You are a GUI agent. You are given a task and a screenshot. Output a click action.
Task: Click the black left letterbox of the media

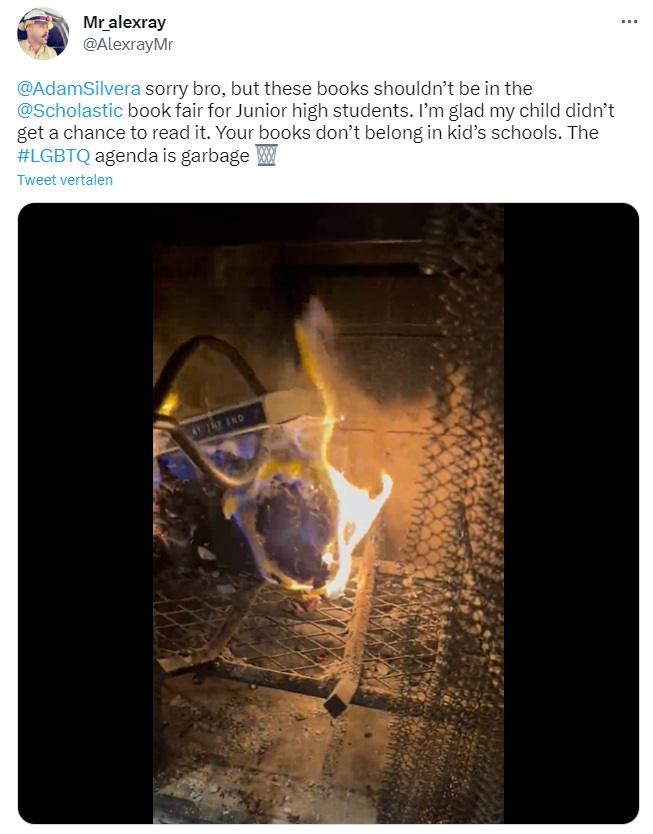86,513
